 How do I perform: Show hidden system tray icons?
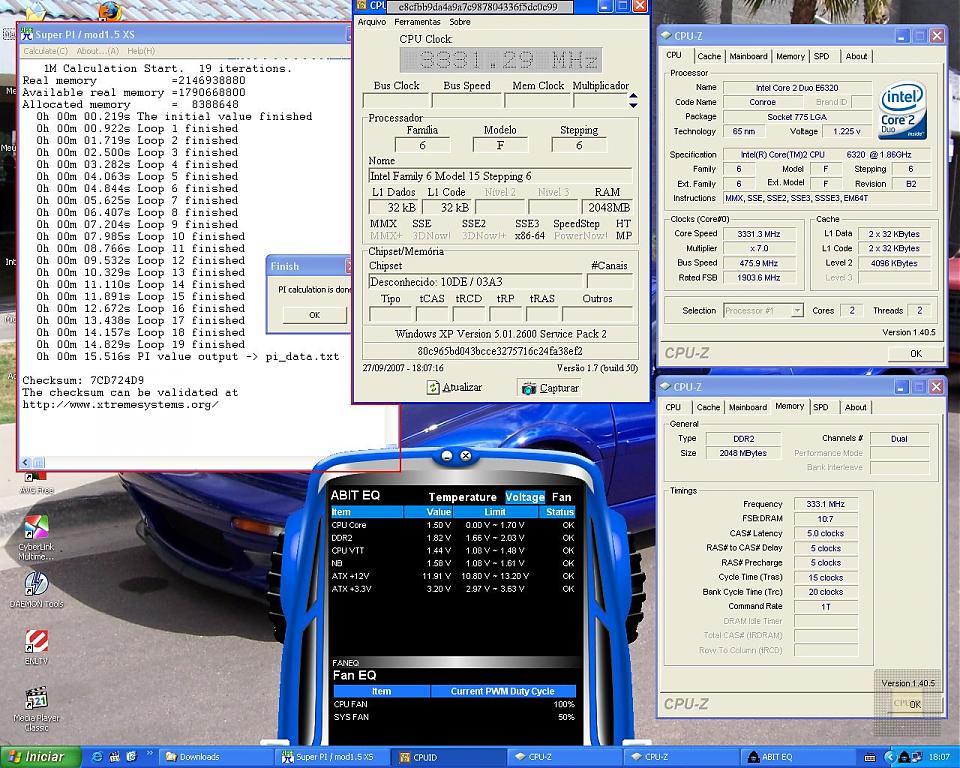click(890, 758)
